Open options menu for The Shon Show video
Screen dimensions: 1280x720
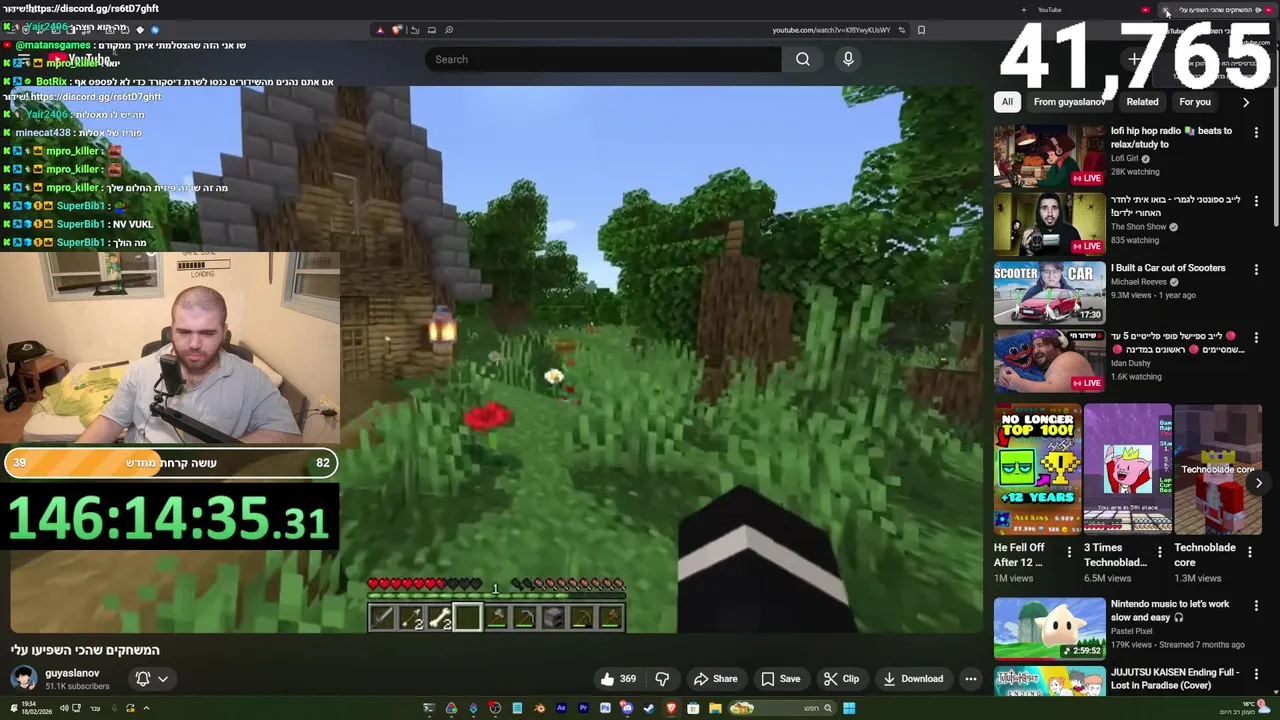point(1257,201)
